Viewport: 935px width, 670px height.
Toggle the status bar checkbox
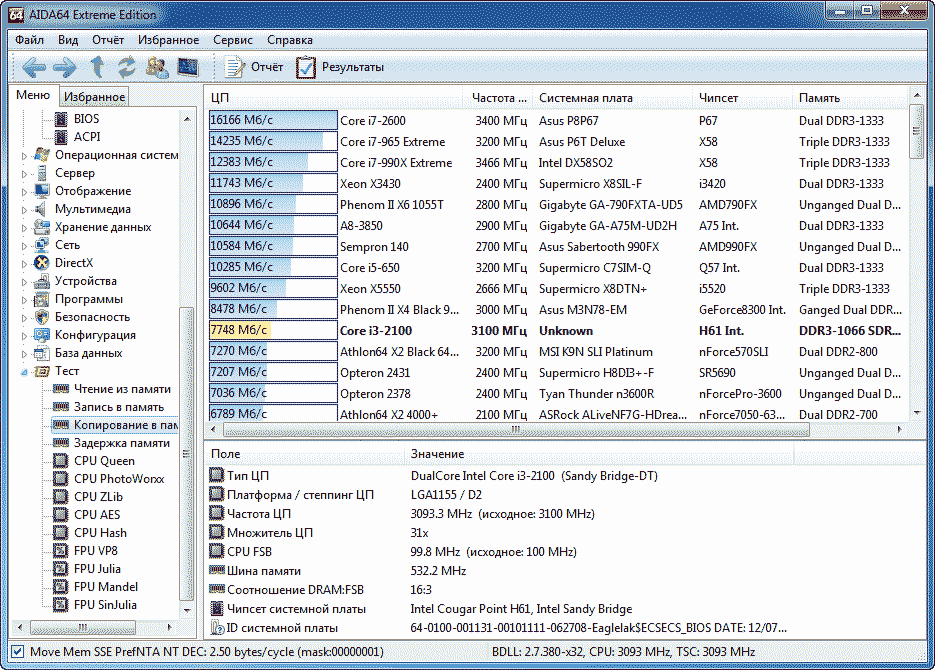click(x=17, y=652)
